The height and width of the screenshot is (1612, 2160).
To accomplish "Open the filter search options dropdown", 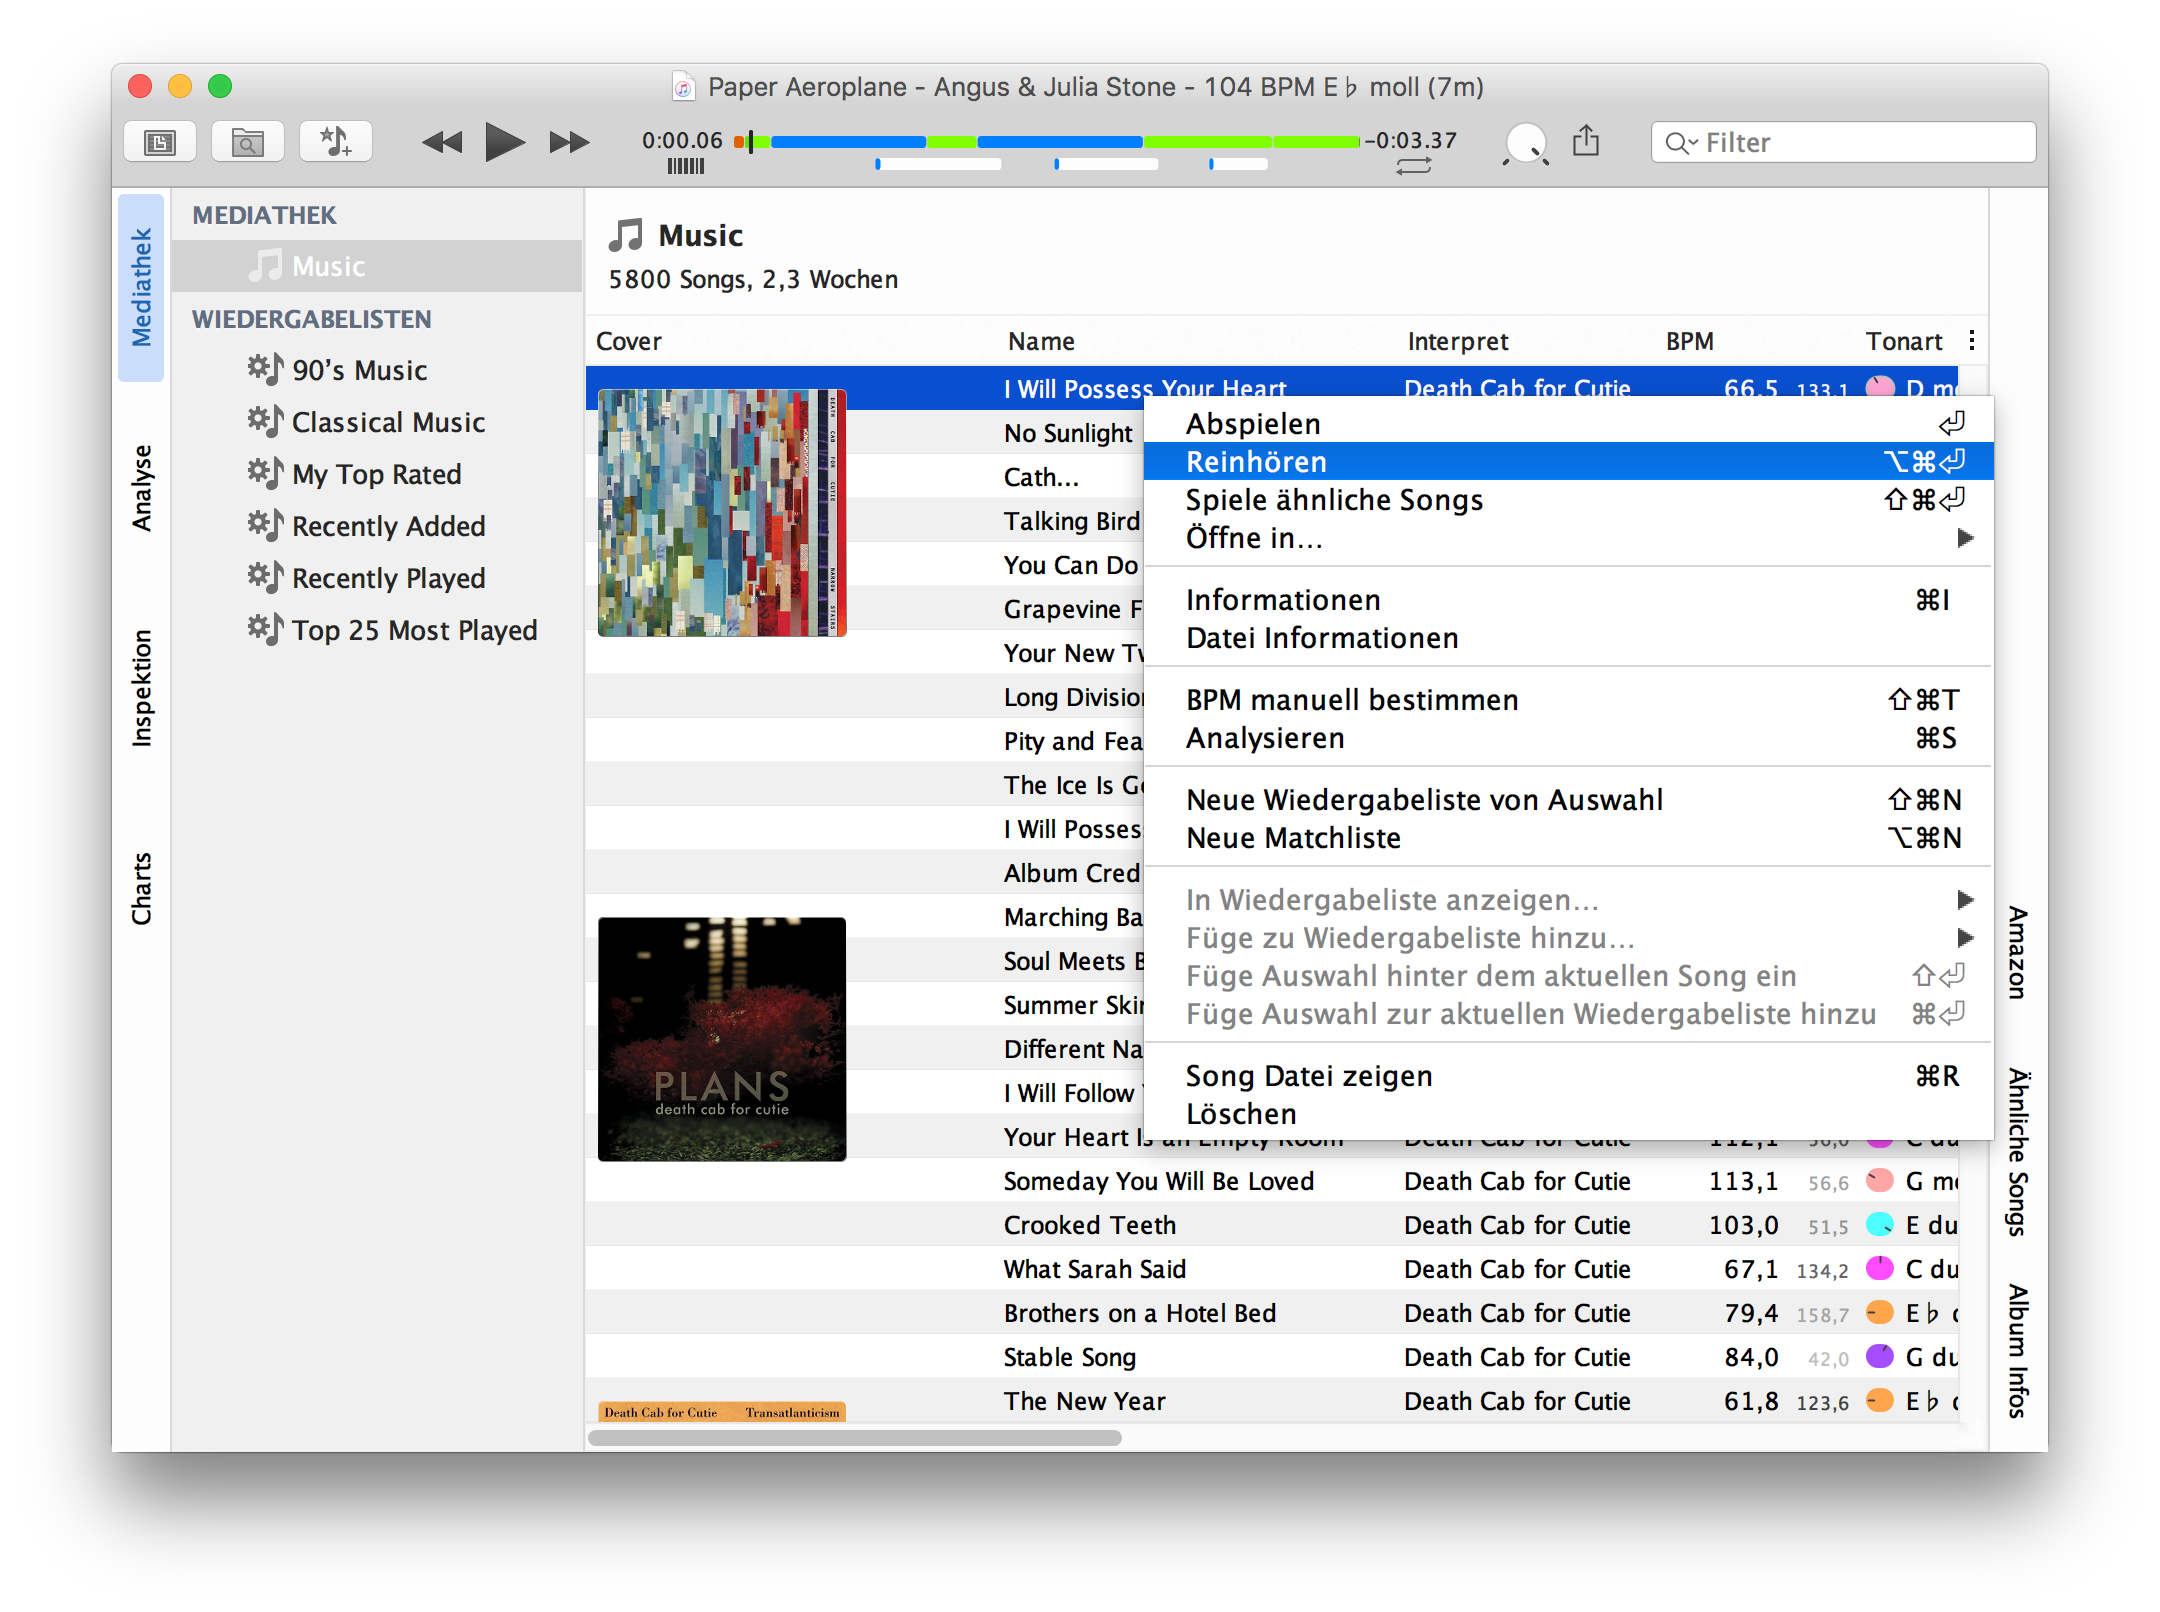I will tap(1680, 143).
